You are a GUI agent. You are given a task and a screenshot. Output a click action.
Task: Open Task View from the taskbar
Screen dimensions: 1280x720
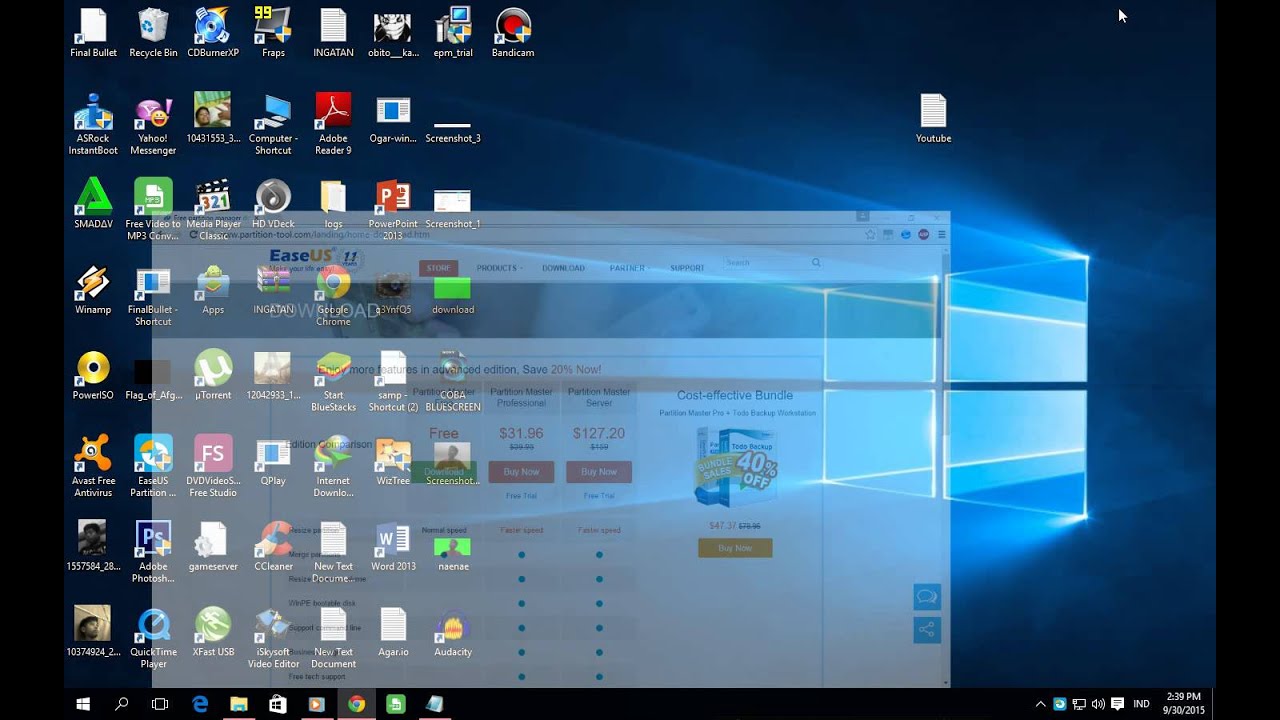160,704
